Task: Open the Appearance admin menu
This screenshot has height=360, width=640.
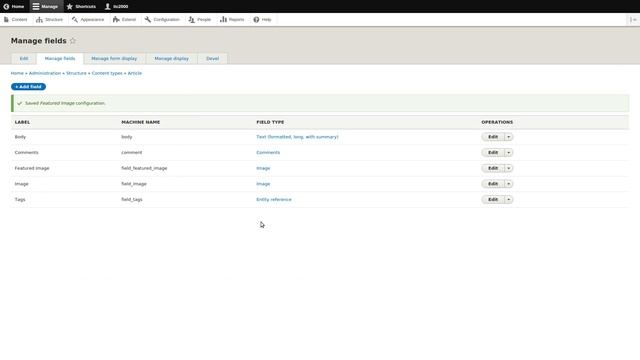Action: pos(88,20)
